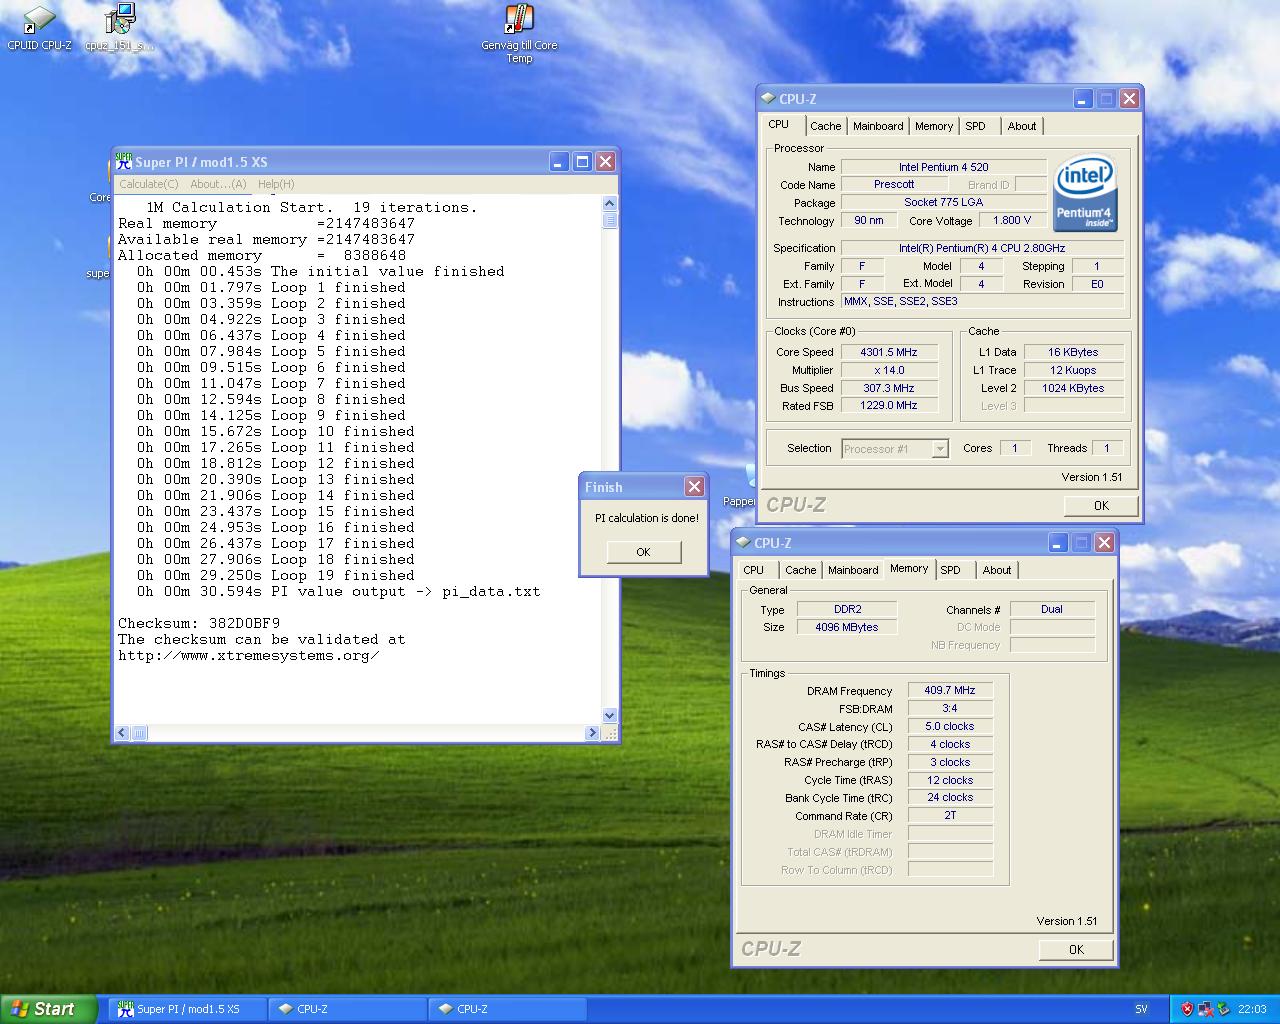Image resolution: width=1280 pixels, height=1024 pixels.
Task: Click the PI value output pi_data.txt line
Action: [338, 591]
